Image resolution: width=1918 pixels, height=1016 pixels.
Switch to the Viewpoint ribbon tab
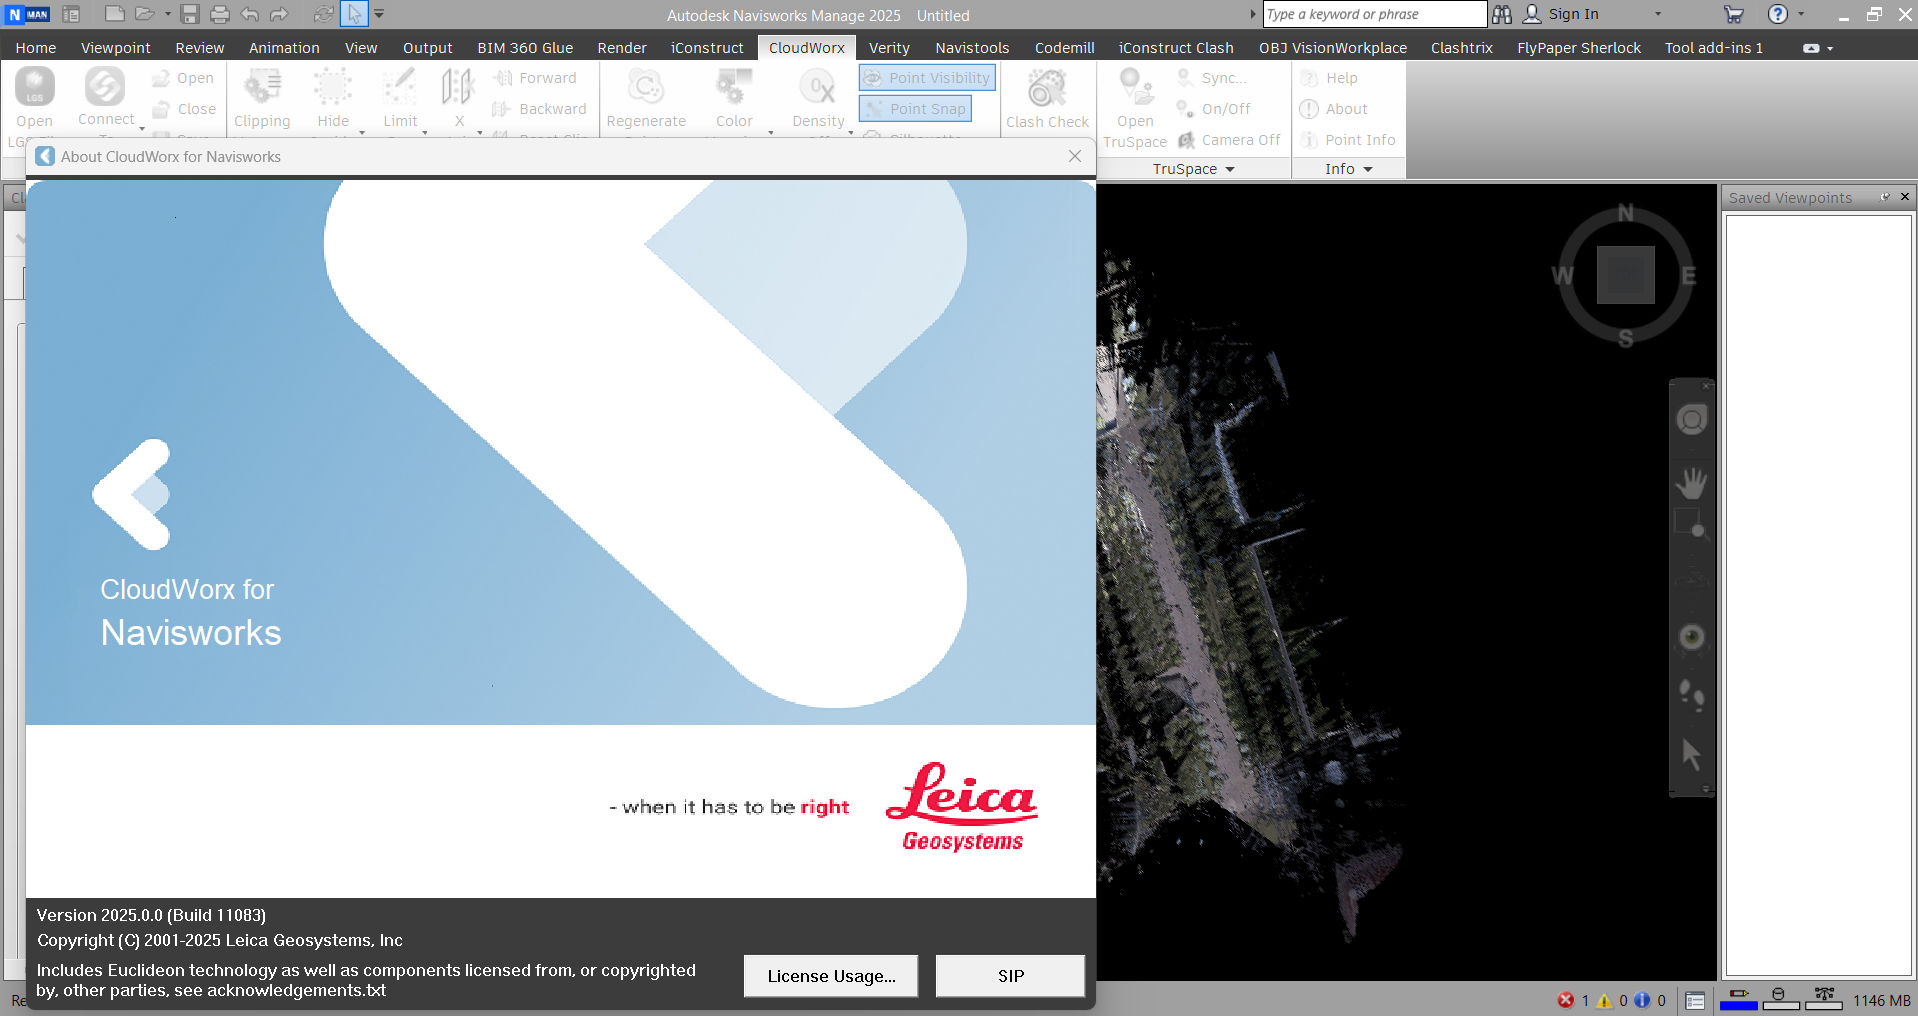point(115,48)
